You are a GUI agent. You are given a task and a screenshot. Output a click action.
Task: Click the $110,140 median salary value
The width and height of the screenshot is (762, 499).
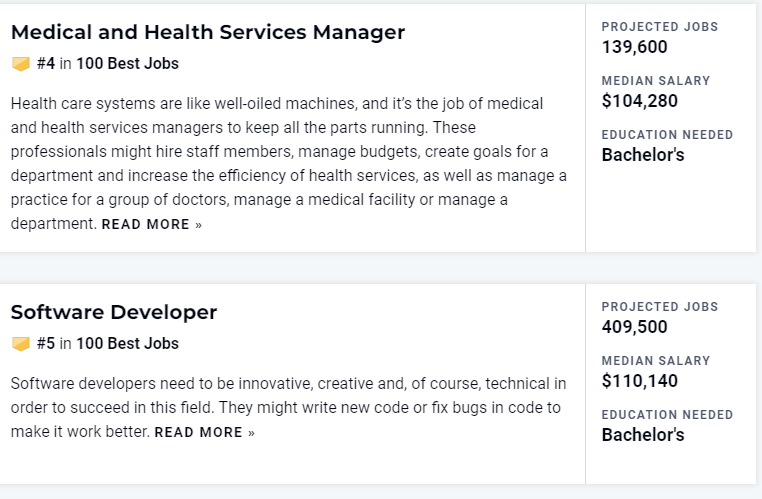point(640,381)
